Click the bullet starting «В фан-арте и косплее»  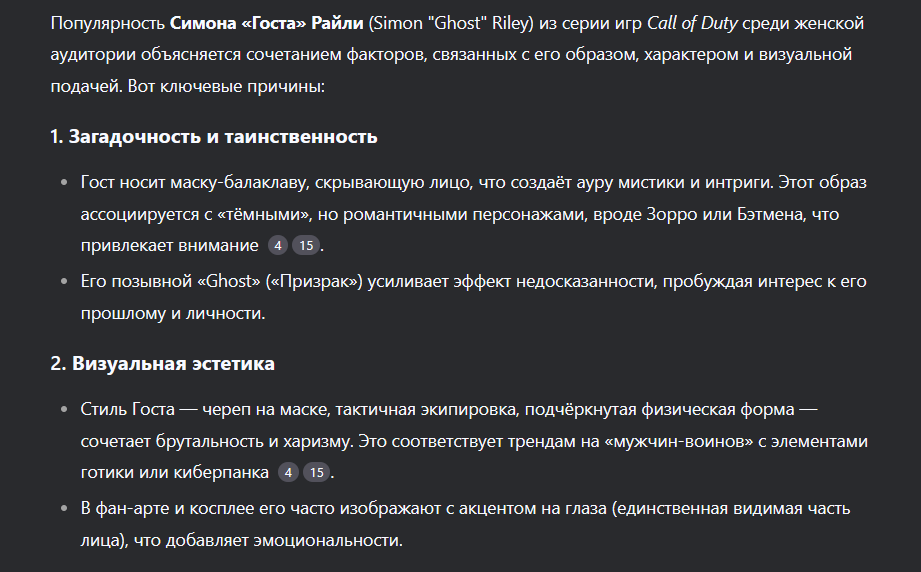(x=465, y=524)
